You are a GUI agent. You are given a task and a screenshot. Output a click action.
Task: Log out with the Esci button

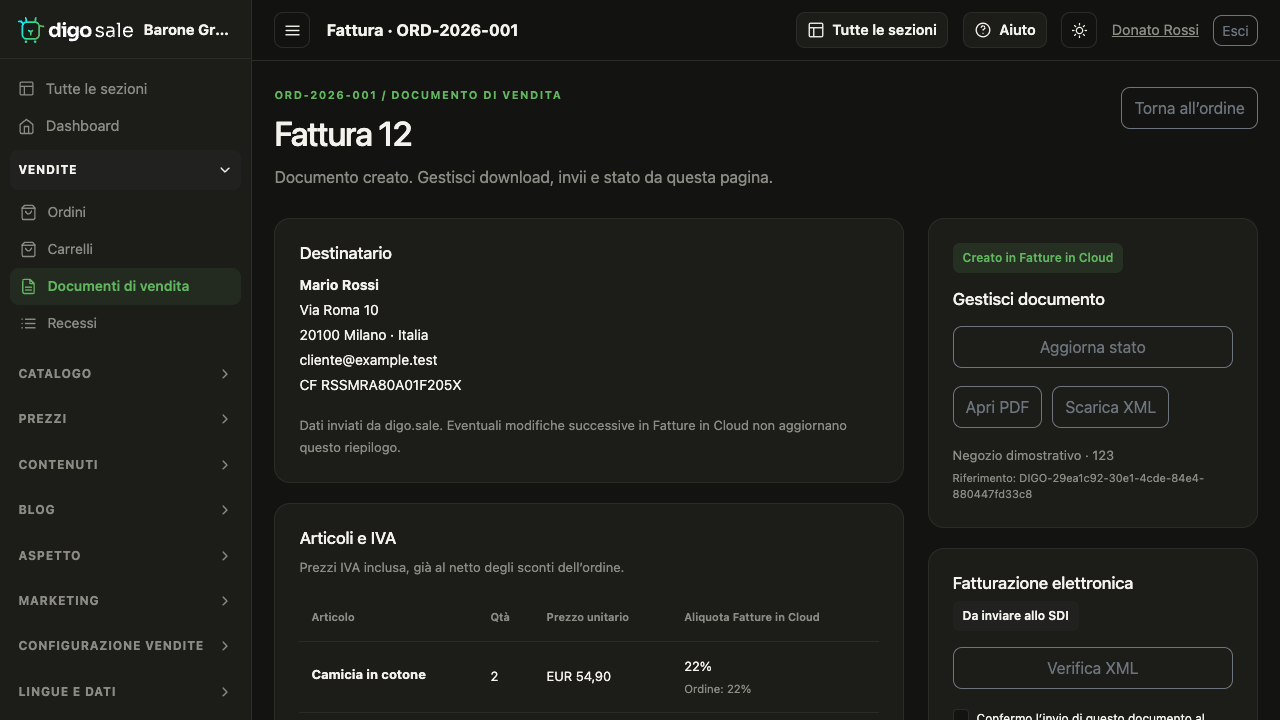pyautogui.click(x=1235, y=30)
